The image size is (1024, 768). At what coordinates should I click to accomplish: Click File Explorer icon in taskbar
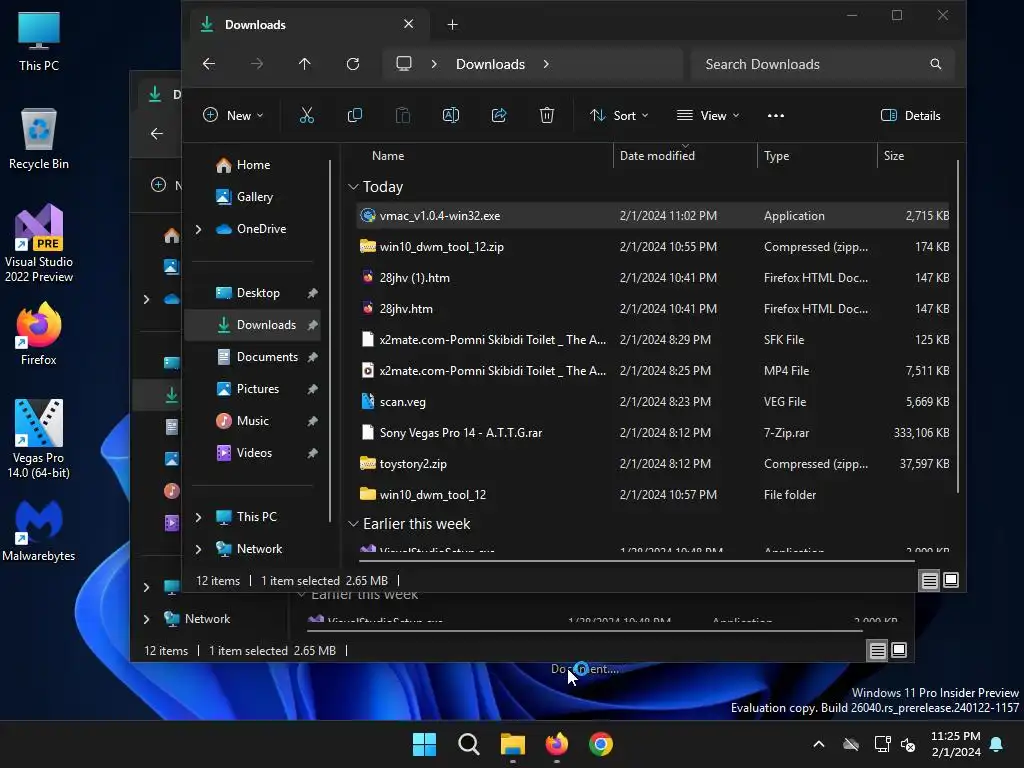pos(513,744)
